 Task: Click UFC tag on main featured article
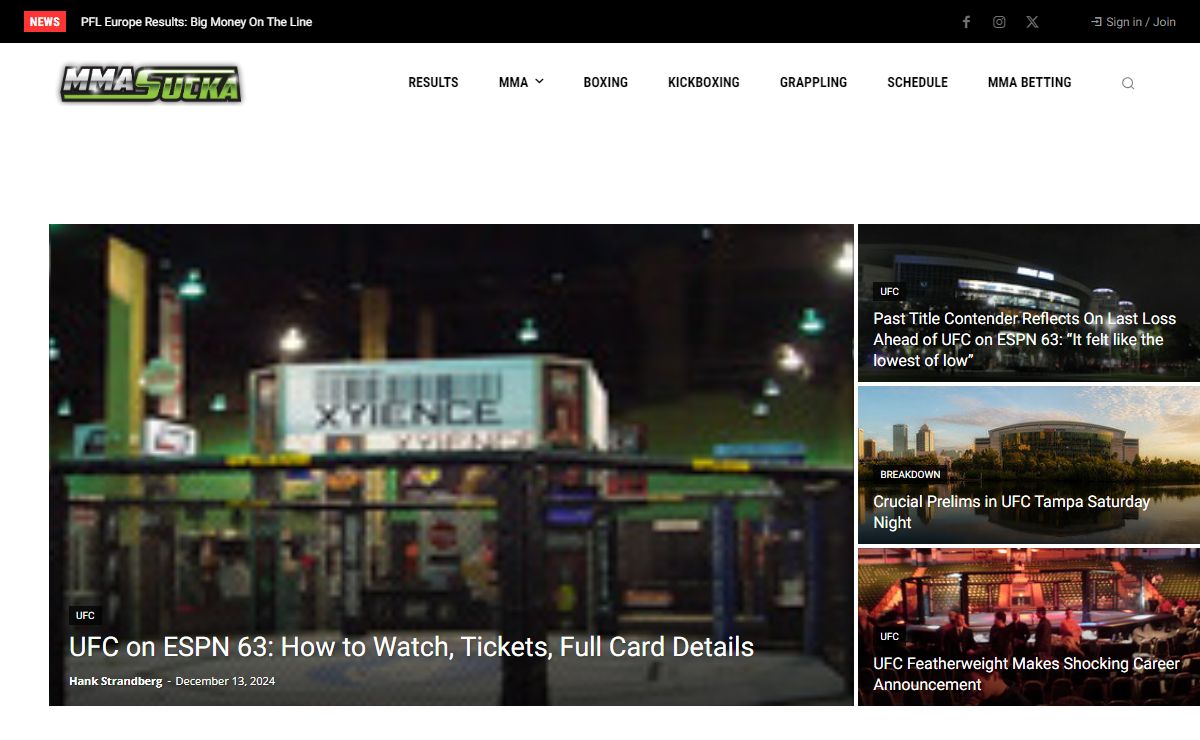[x=85, y=616]
